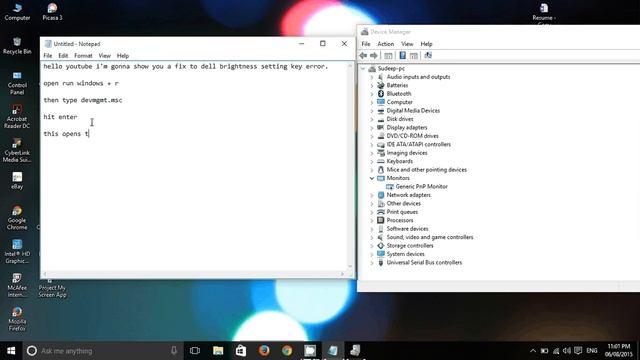Switch to Device Manager taskbar button
The width and height of the screenshot is (640, 360).
(356, 351)
